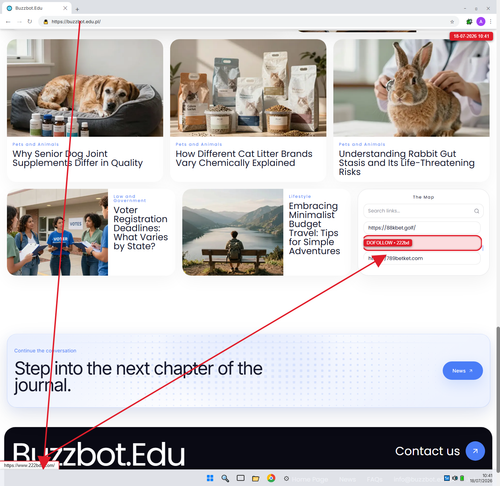Screen dimensions: 500x486
Task: Bookmark this page with the star icon
Action: point(452,22)
